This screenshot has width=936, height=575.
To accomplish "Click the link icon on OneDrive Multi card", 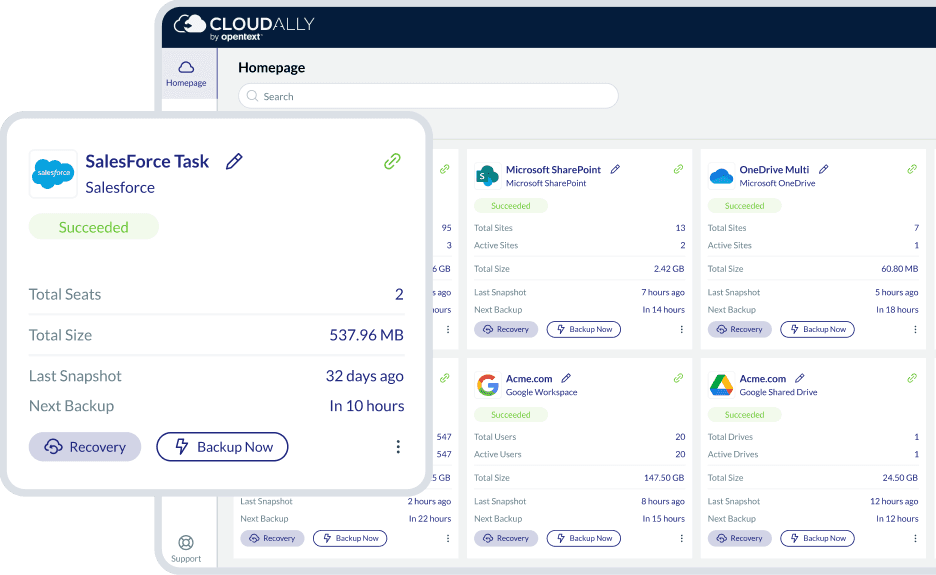I will tap(912, 169).
